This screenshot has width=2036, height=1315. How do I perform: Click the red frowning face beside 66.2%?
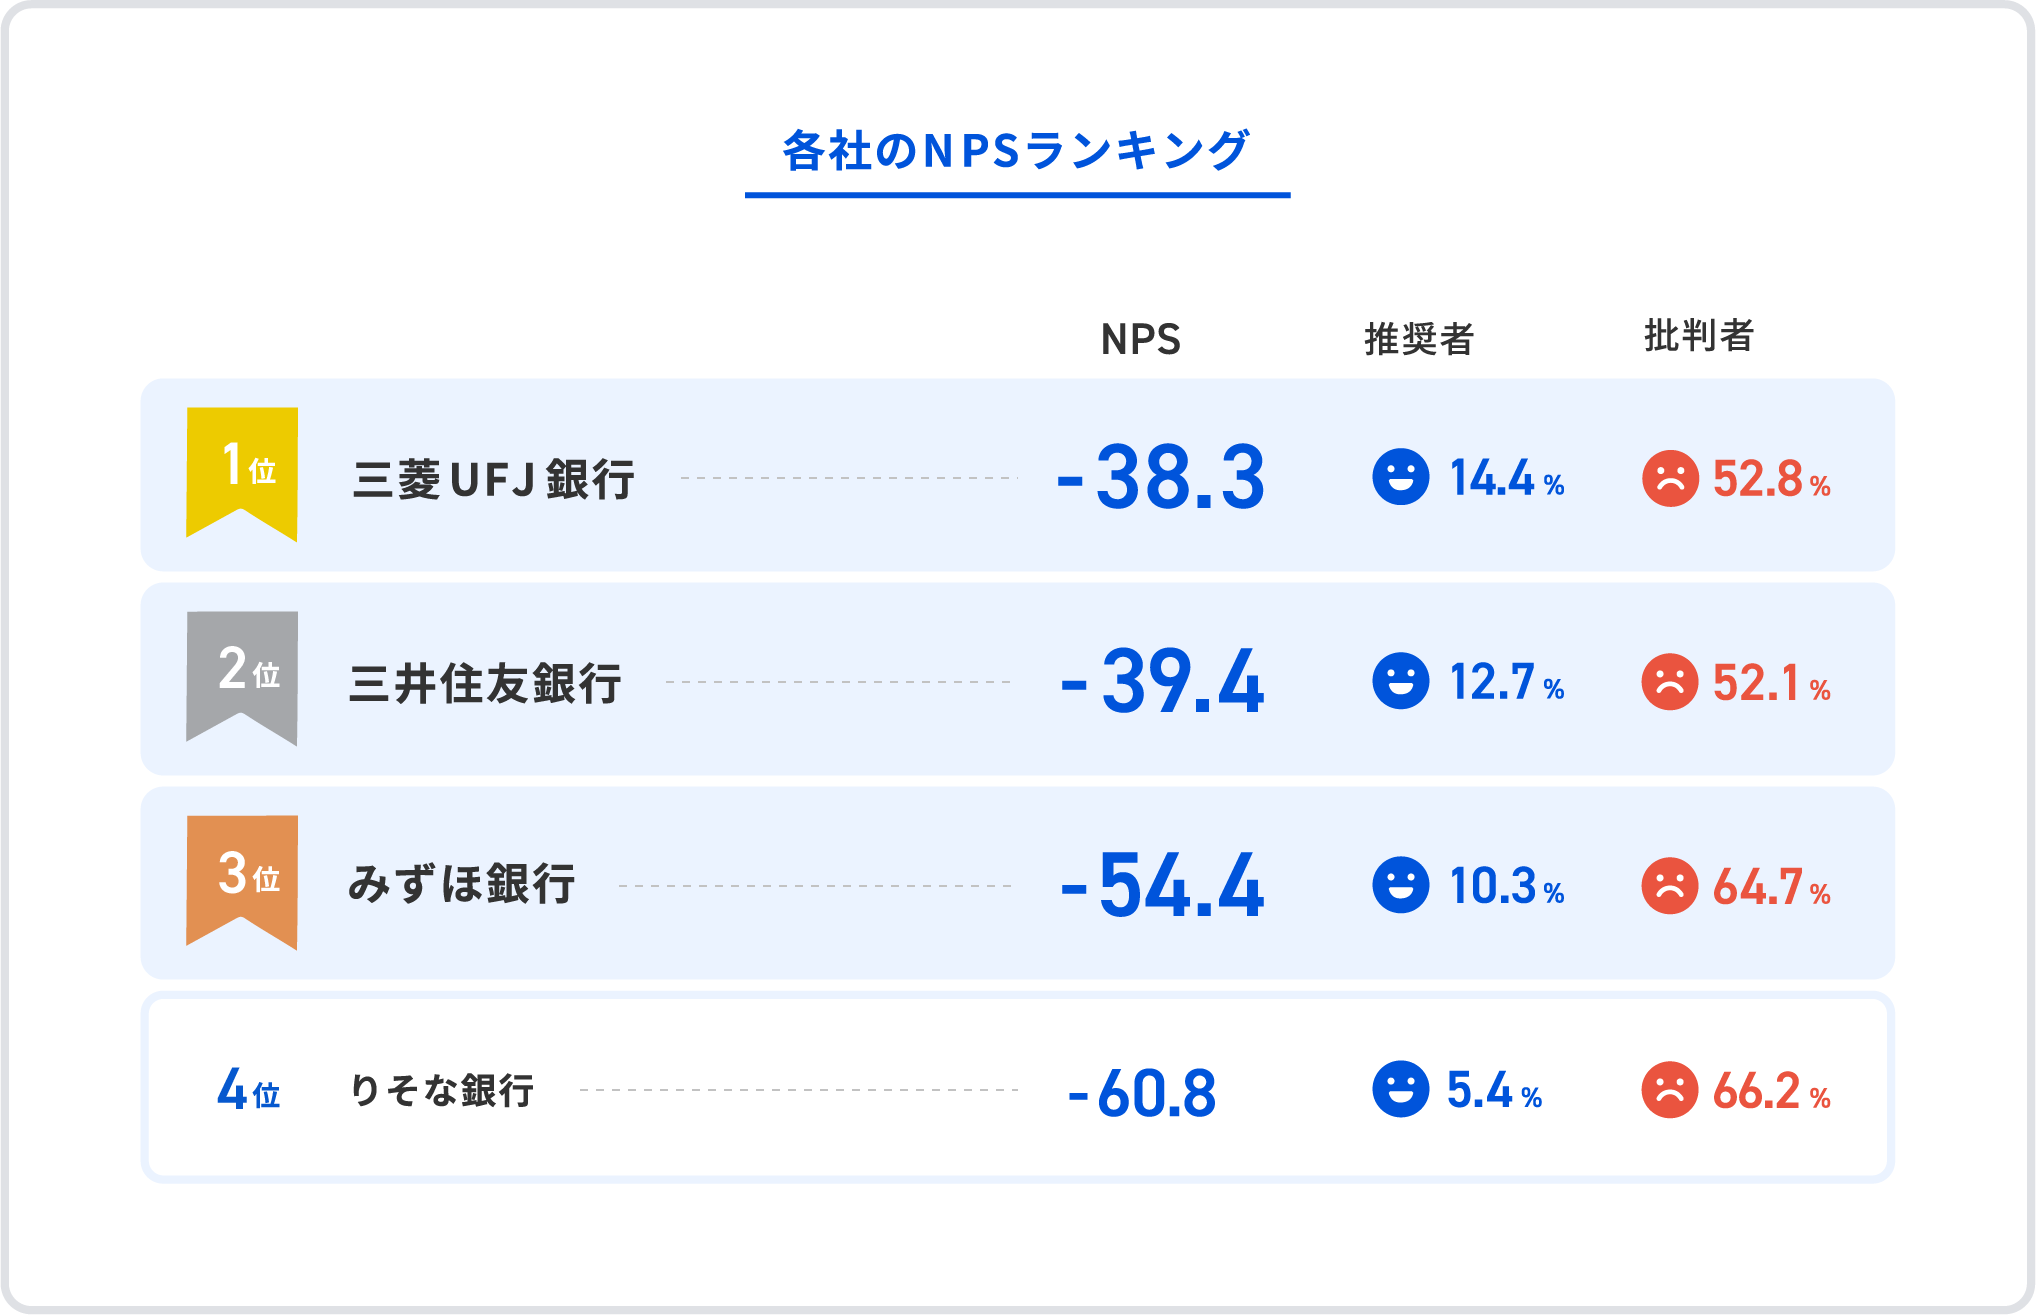coord(1670,1090)
